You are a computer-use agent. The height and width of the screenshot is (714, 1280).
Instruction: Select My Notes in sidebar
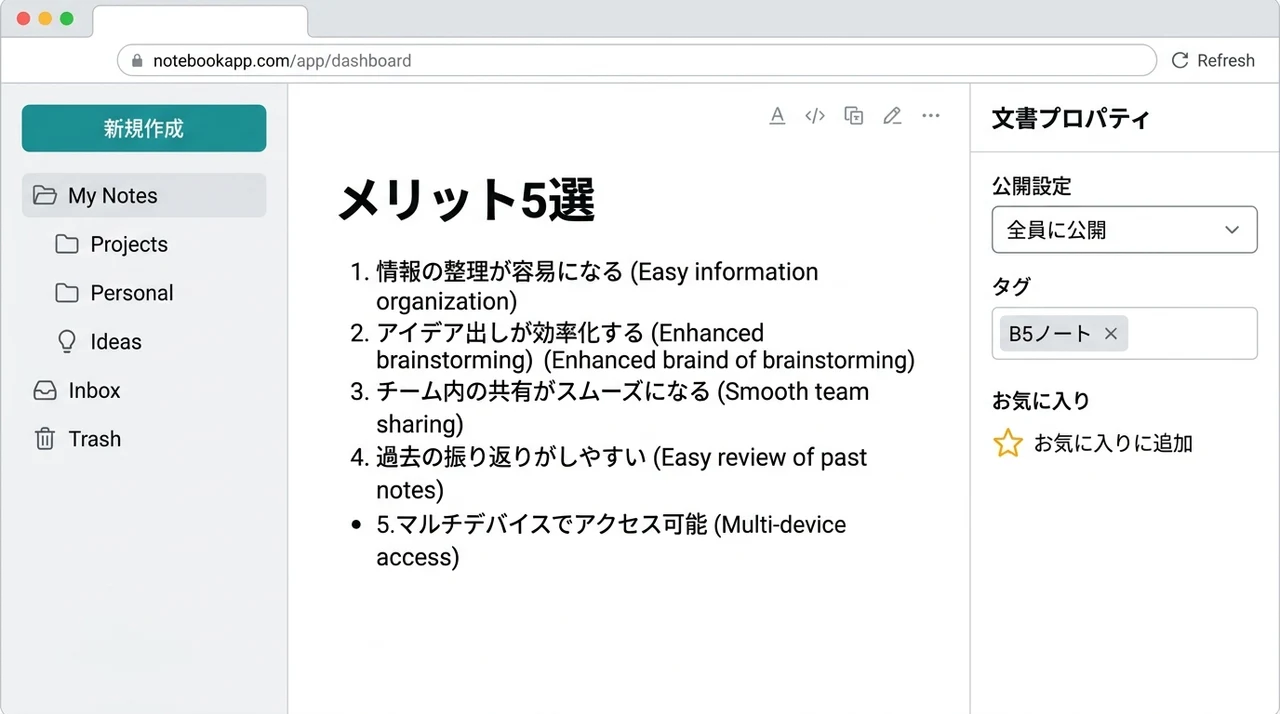[x=144, y=195]
